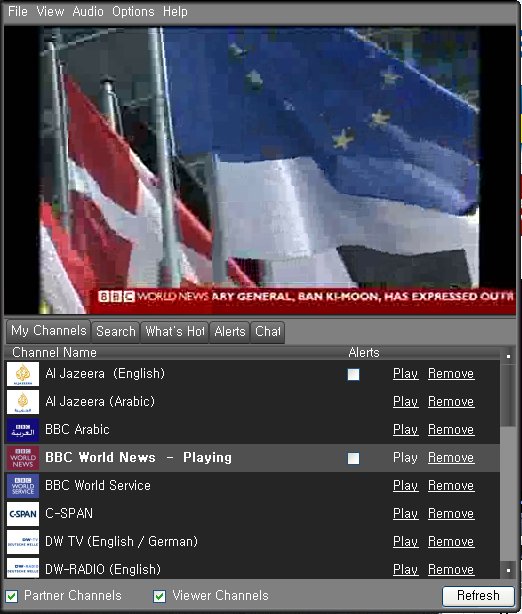
Task: Click the channel list scroll up arrow
Action: 508,356
